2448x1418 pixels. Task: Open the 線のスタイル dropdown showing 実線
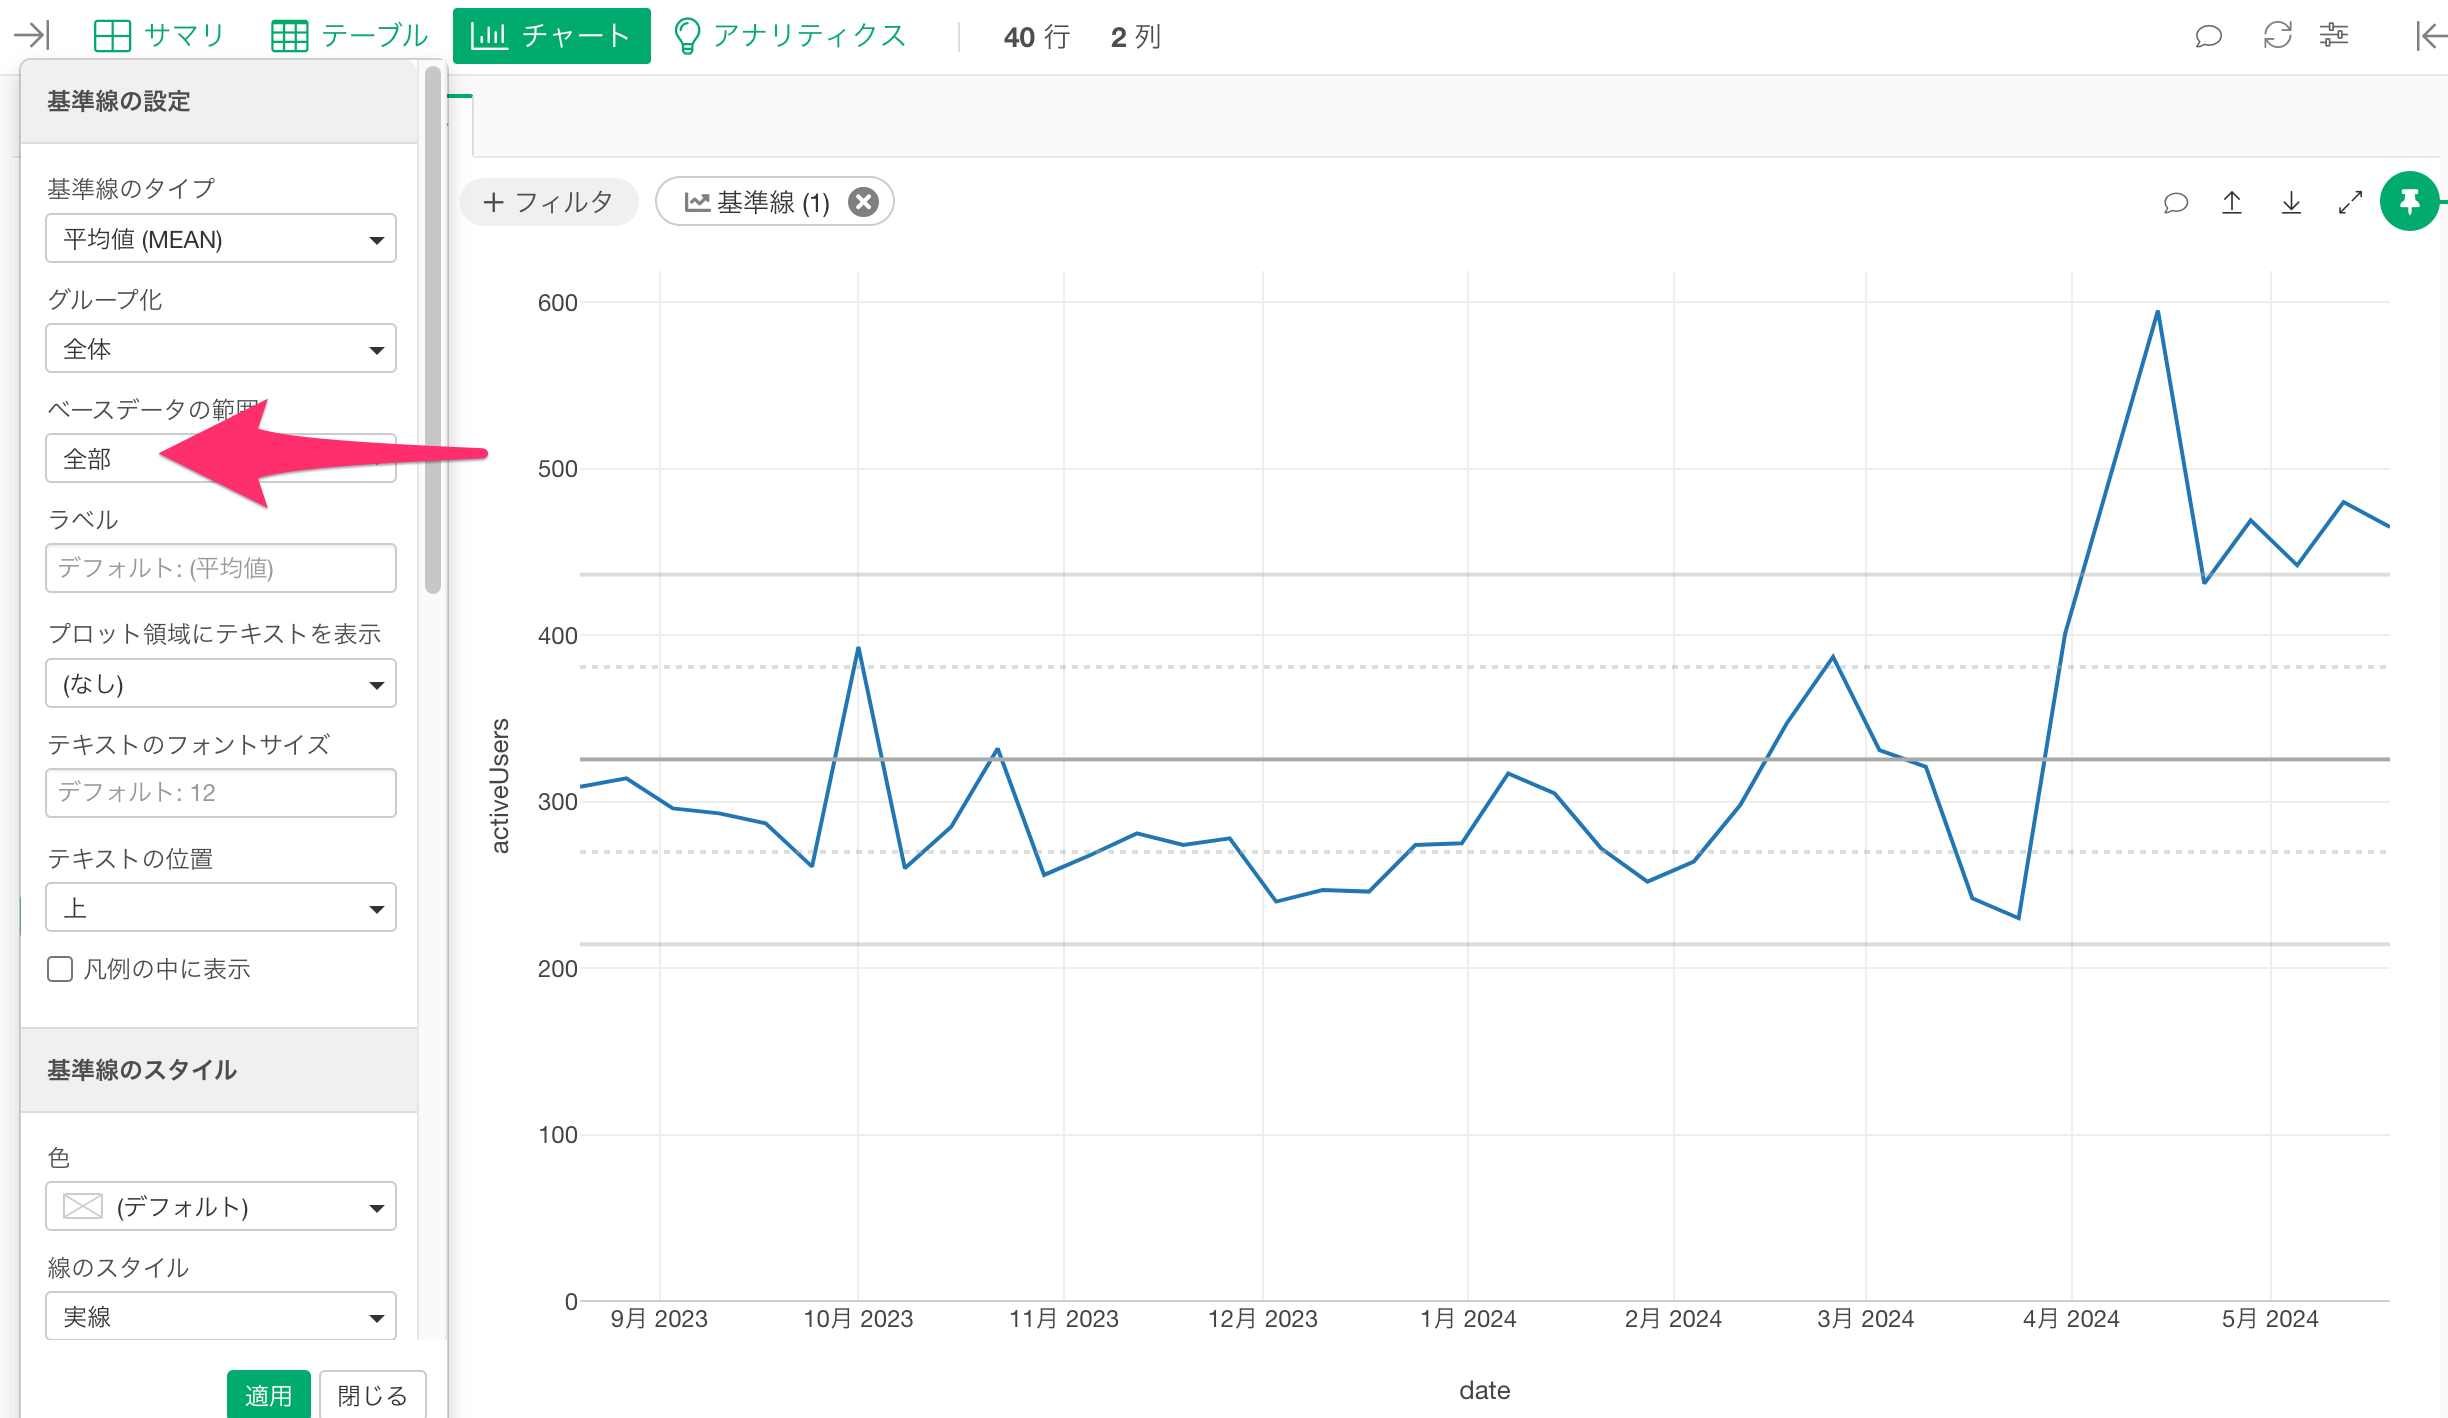pyautogui.click(x=221, y=1317)
